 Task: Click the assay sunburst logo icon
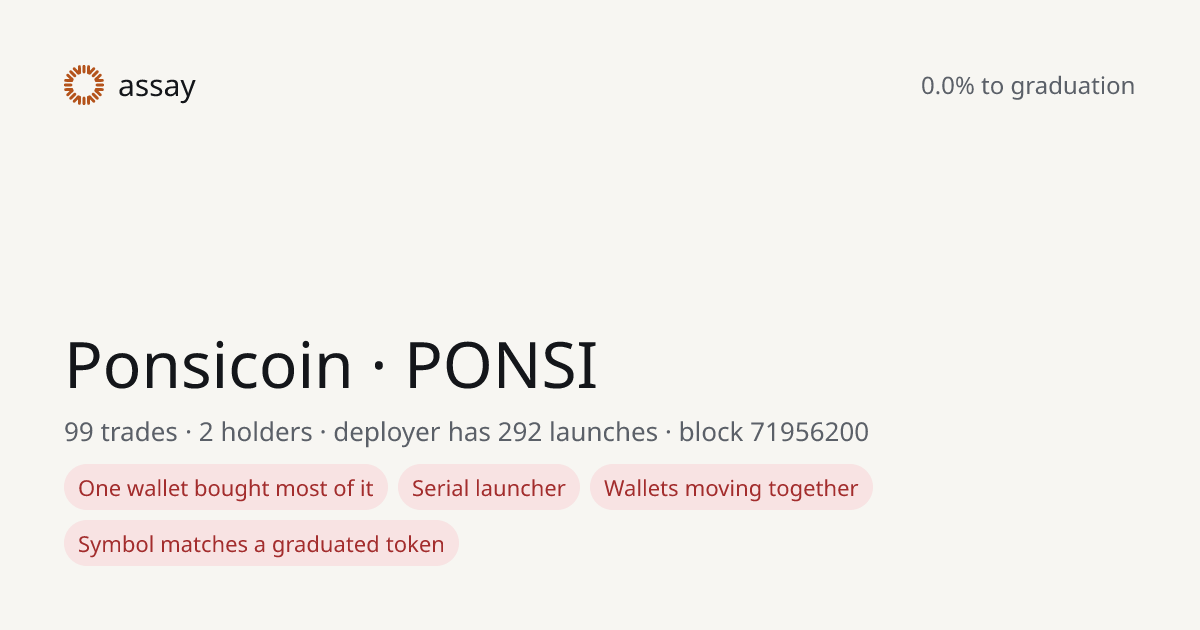84,85
